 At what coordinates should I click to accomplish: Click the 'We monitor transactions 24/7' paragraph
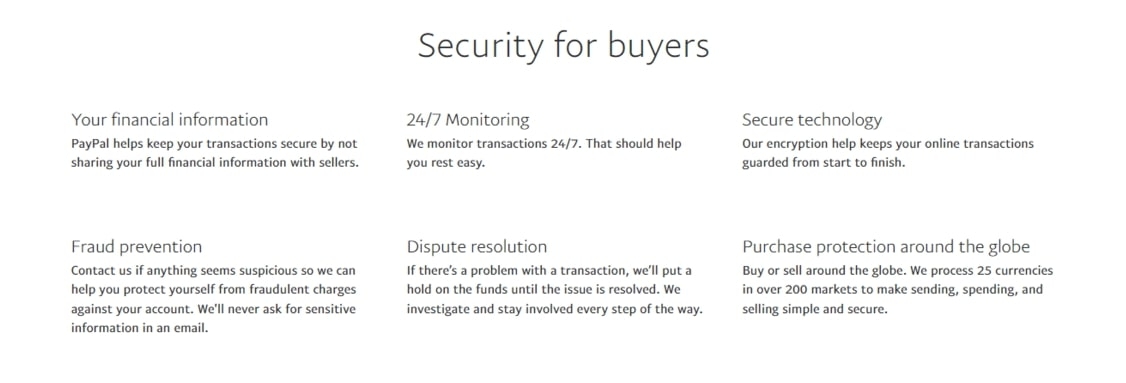pyautogui.click(x=544, y=153)
